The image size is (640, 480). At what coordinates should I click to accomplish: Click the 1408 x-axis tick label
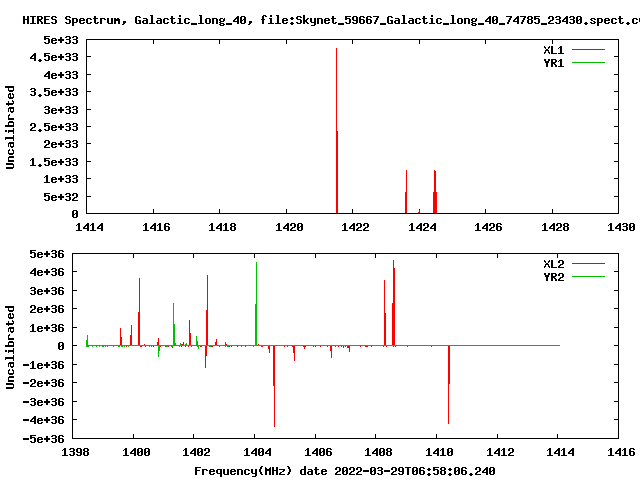point(378,452)
